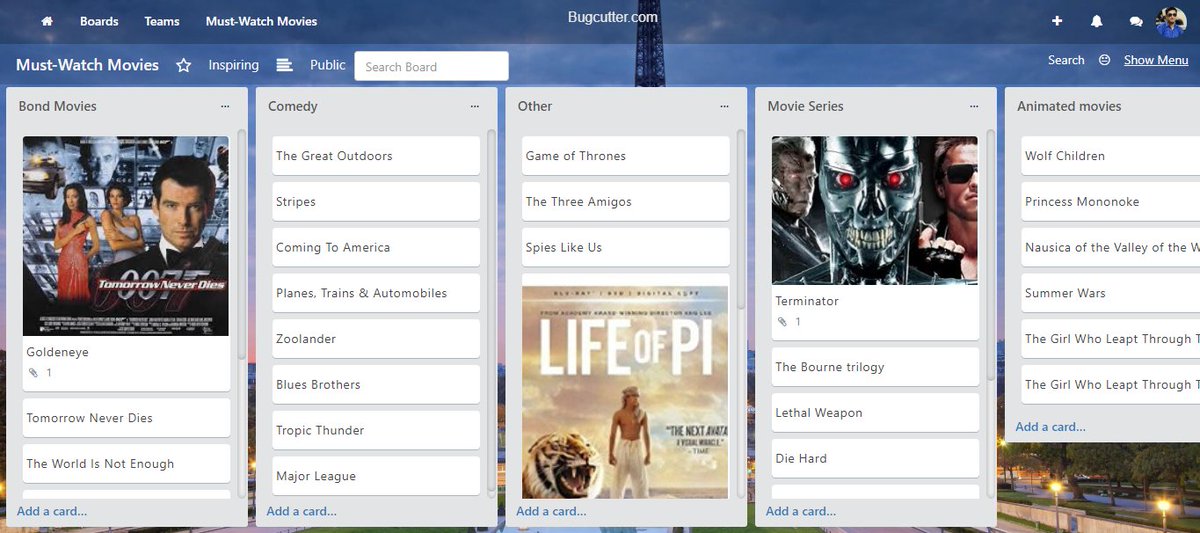The height and width of the screenshot is (533, 1200).
Task: Click the Other list scrollbar
Action: (x=741, y=220)
